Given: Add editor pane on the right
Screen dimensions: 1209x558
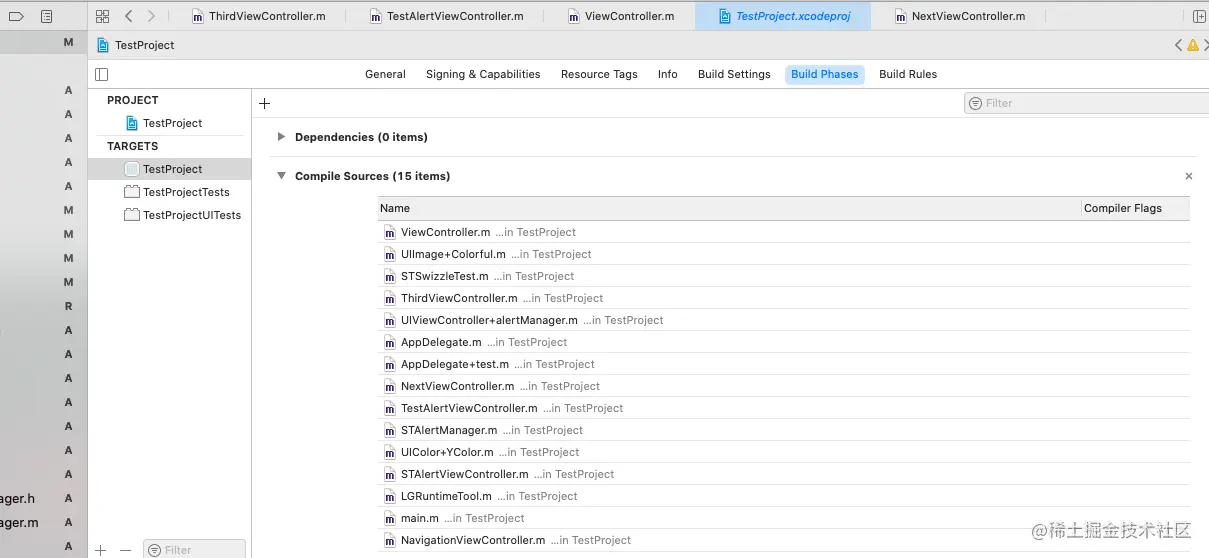Looking at the screenshot, I should pos(1199,16).
